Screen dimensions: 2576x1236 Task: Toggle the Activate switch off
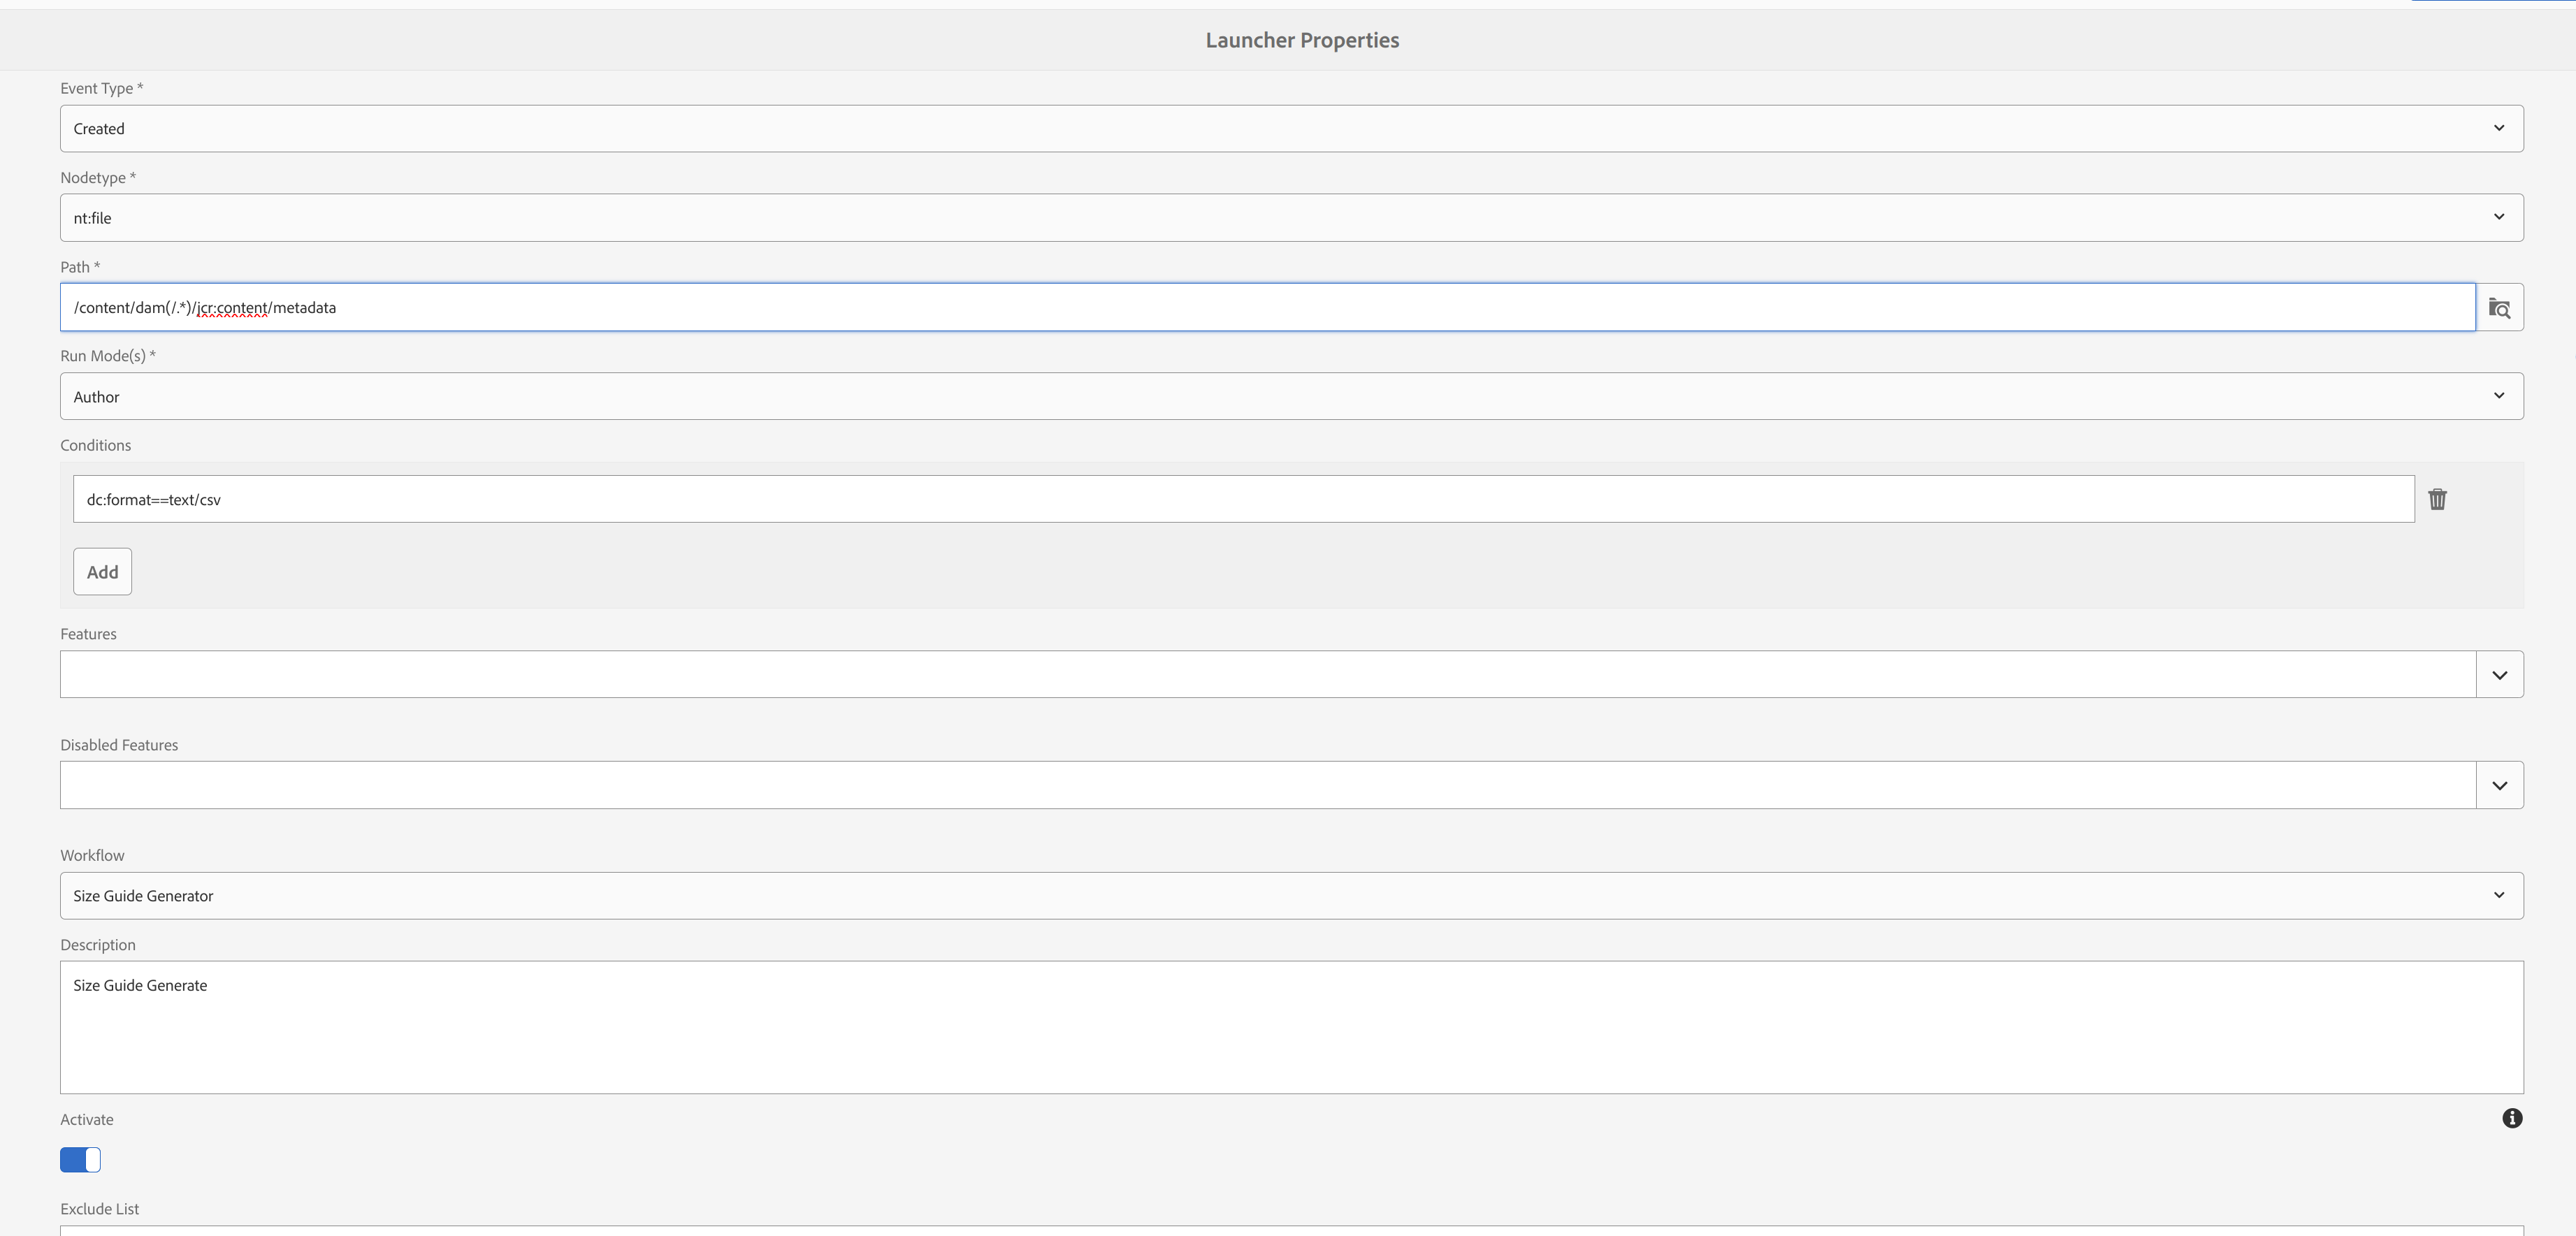(80, 1159)
